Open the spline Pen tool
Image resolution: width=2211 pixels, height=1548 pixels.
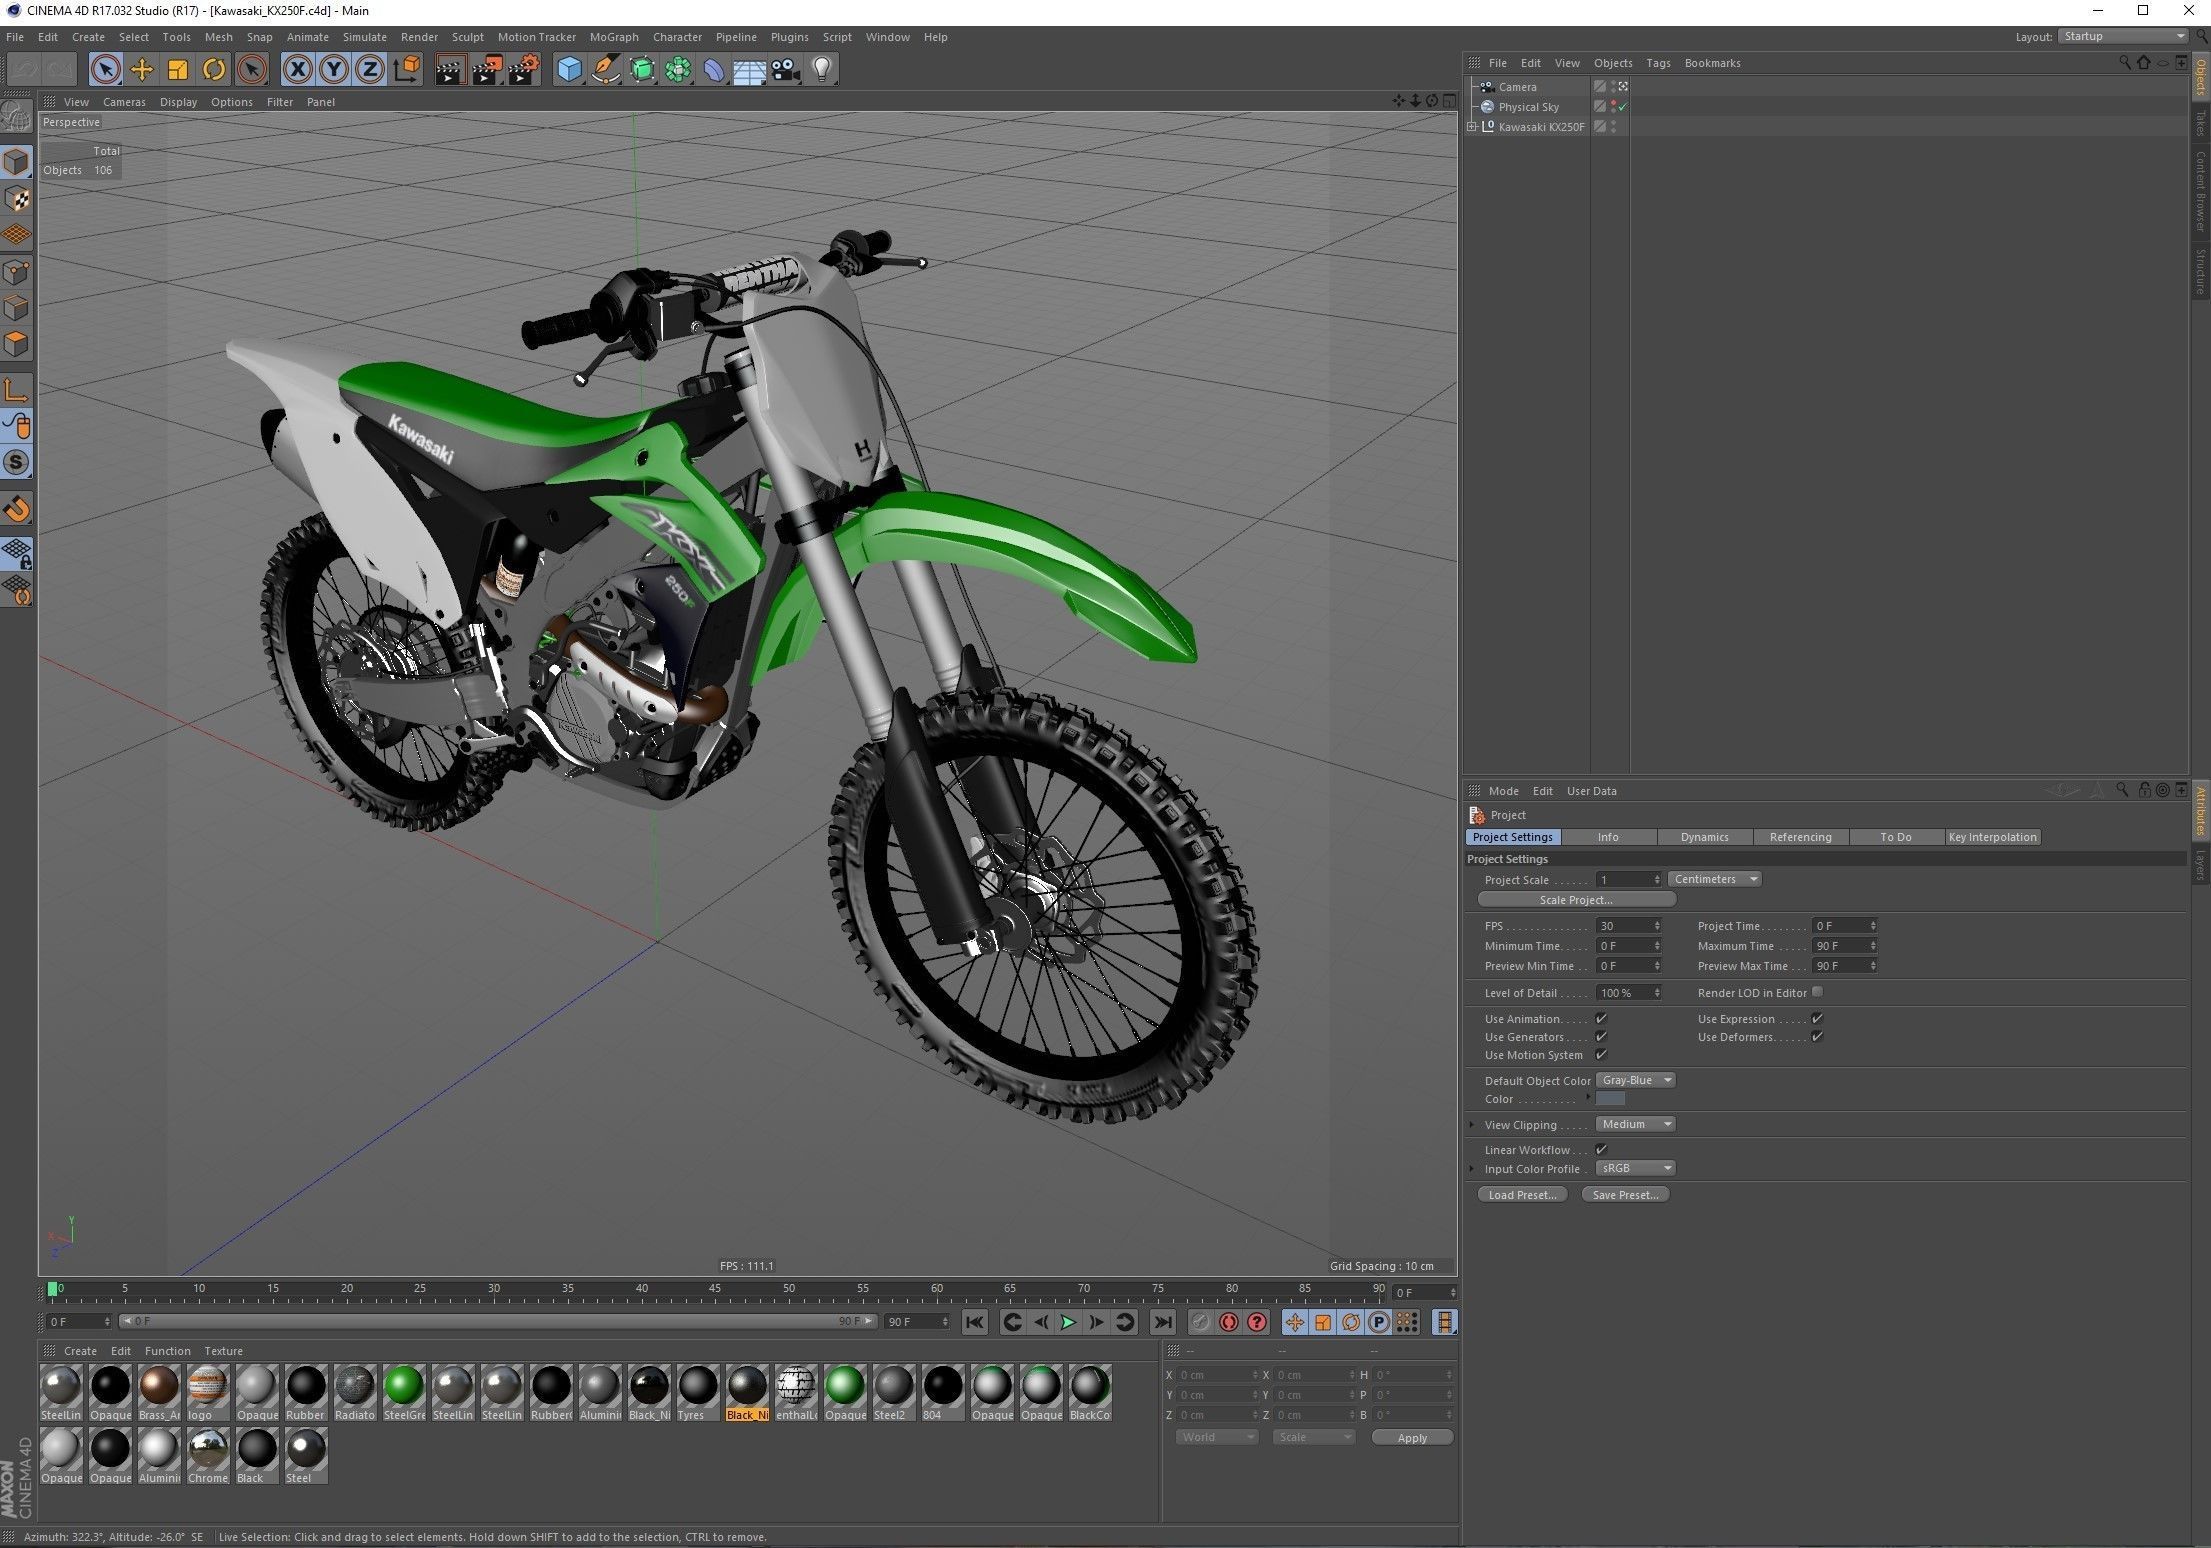coord(605,69)
